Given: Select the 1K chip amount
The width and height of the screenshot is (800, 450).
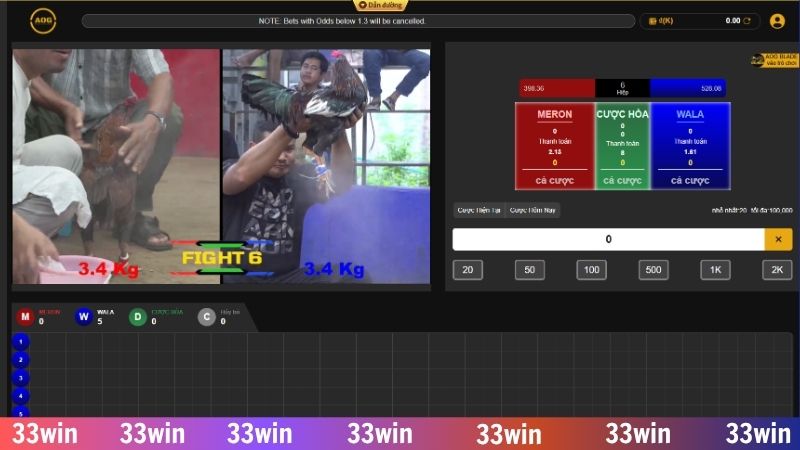Looking at the screenshot, I should 715,270.
